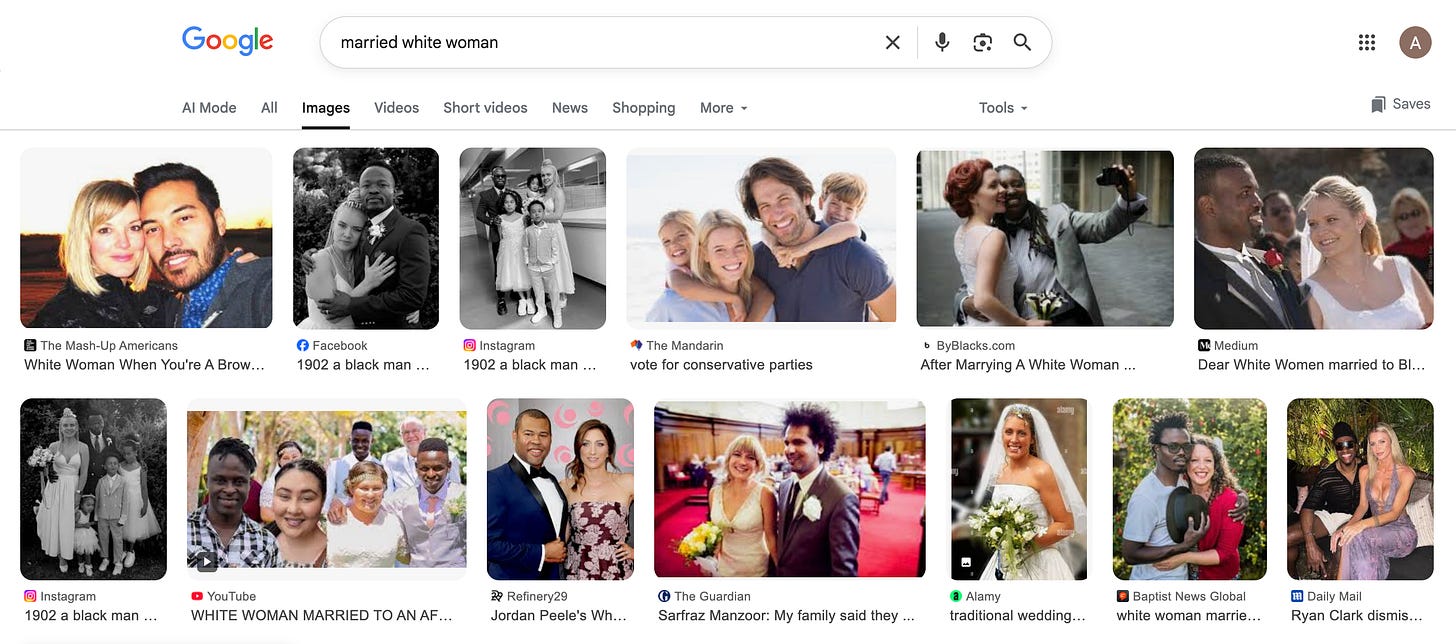
Task: Open Saves bookmark icon
Action: point(1379,104)
